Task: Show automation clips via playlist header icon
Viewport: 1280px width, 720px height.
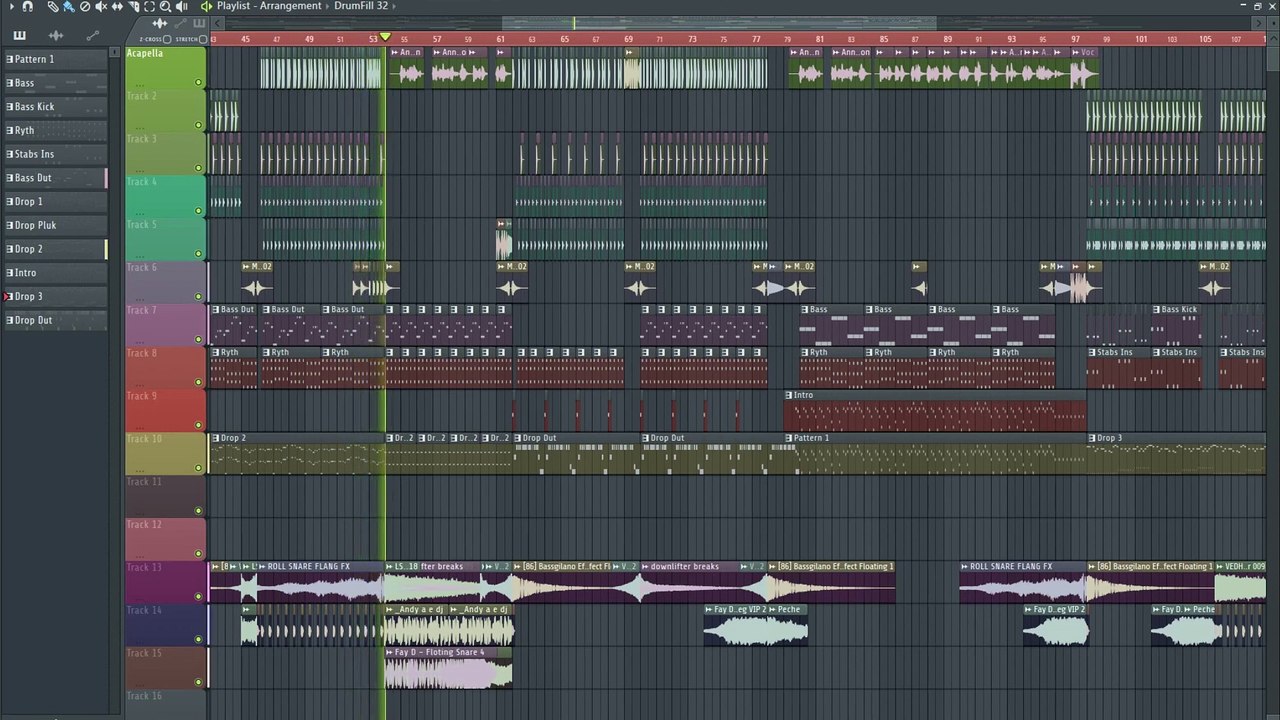Action: tap(180, 23)
